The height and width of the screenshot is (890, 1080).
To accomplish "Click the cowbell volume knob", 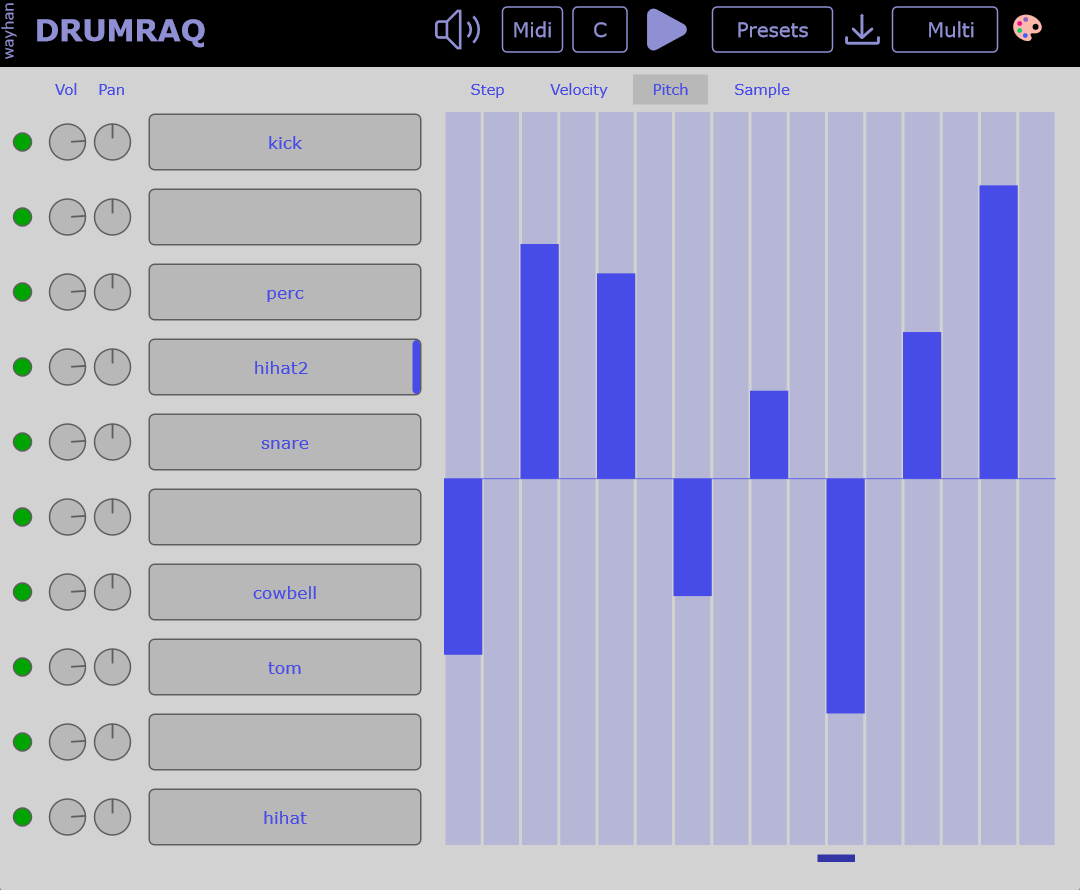I will point(68,592).
